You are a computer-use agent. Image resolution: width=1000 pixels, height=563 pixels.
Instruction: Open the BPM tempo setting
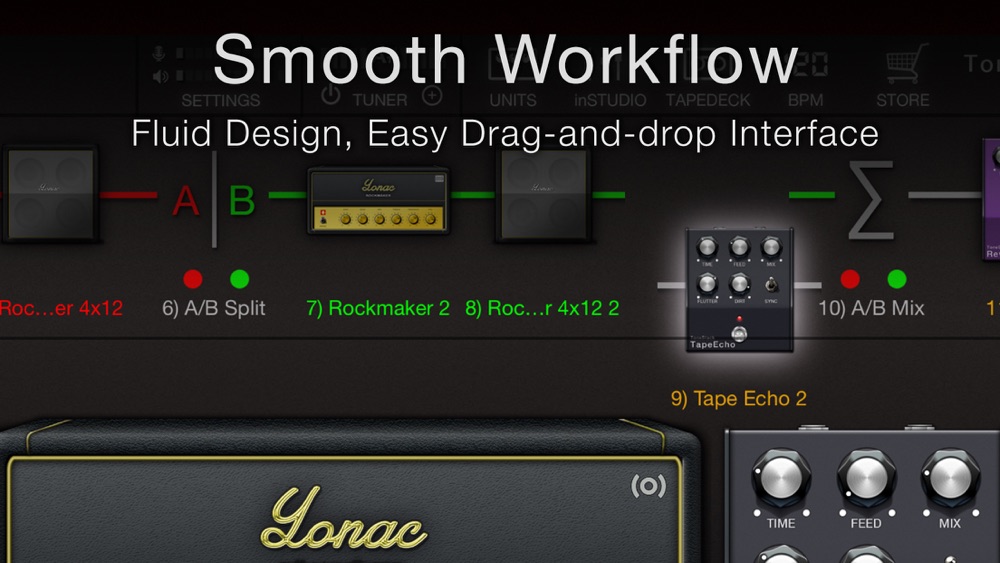[x=805, y=100]
